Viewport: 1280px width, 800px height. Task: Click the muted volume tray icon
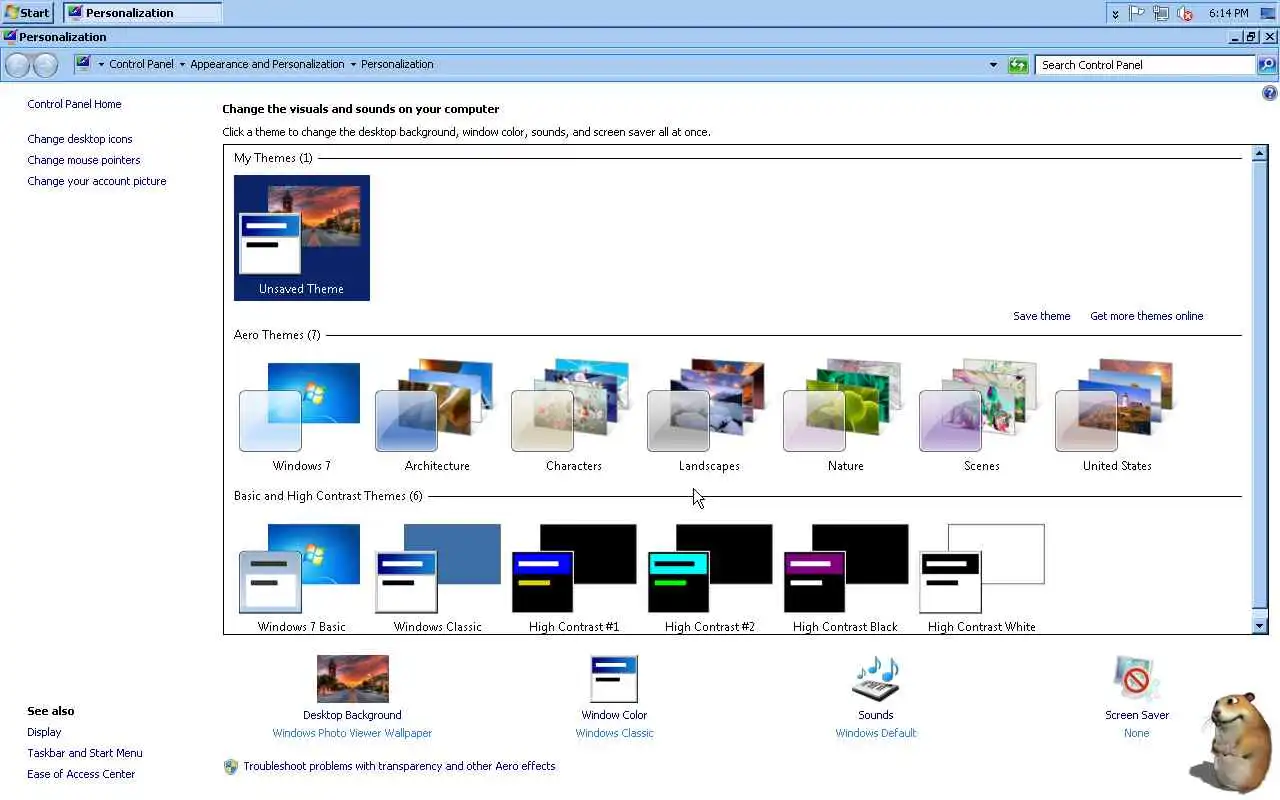(1185, 13)
